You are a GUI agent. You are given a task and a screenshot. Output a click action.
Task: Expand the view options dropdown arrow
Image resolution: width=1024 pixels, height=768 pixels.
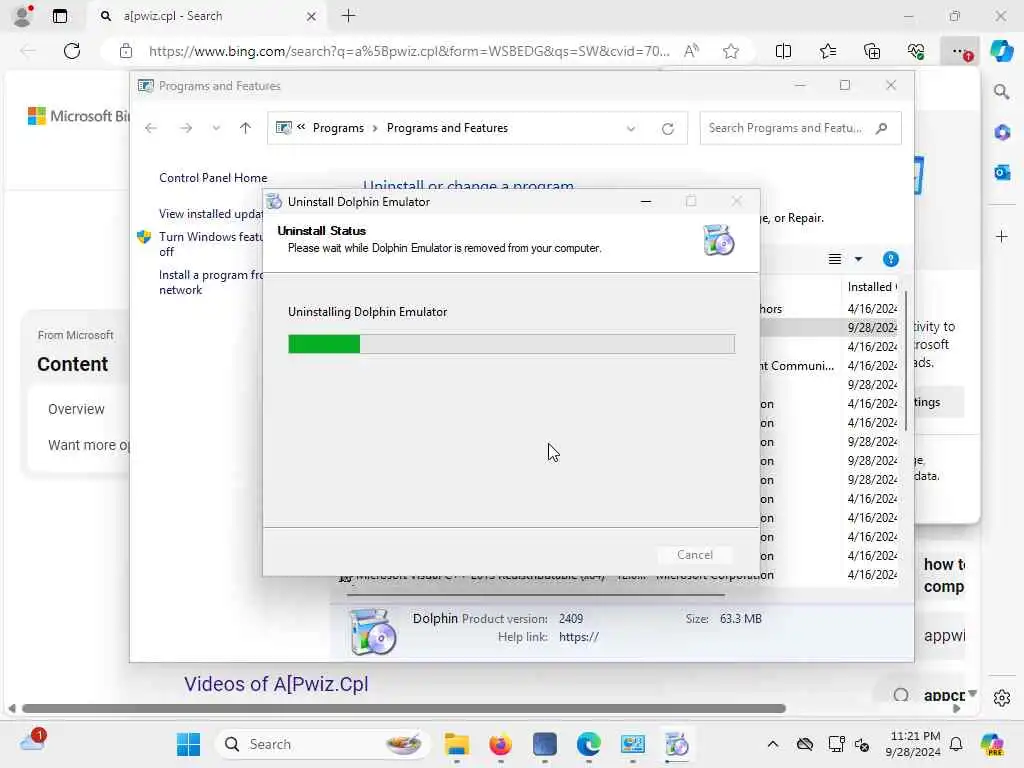click(x=858, y=259)
